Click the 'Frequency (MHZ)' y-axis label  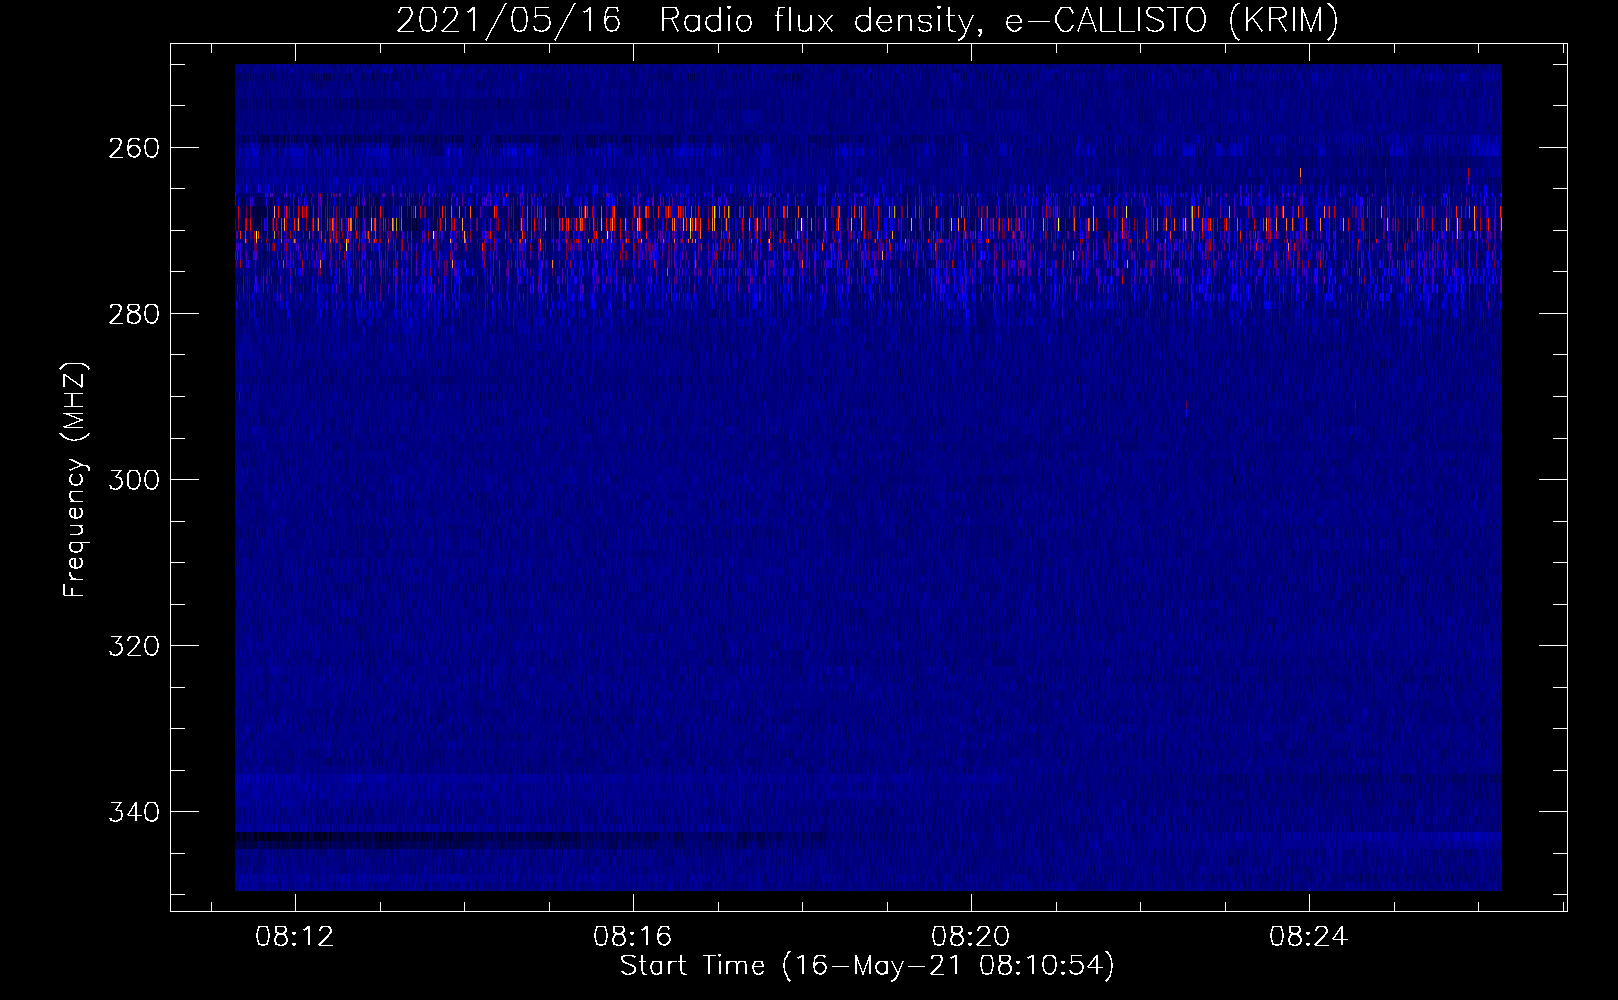[76, 479]
